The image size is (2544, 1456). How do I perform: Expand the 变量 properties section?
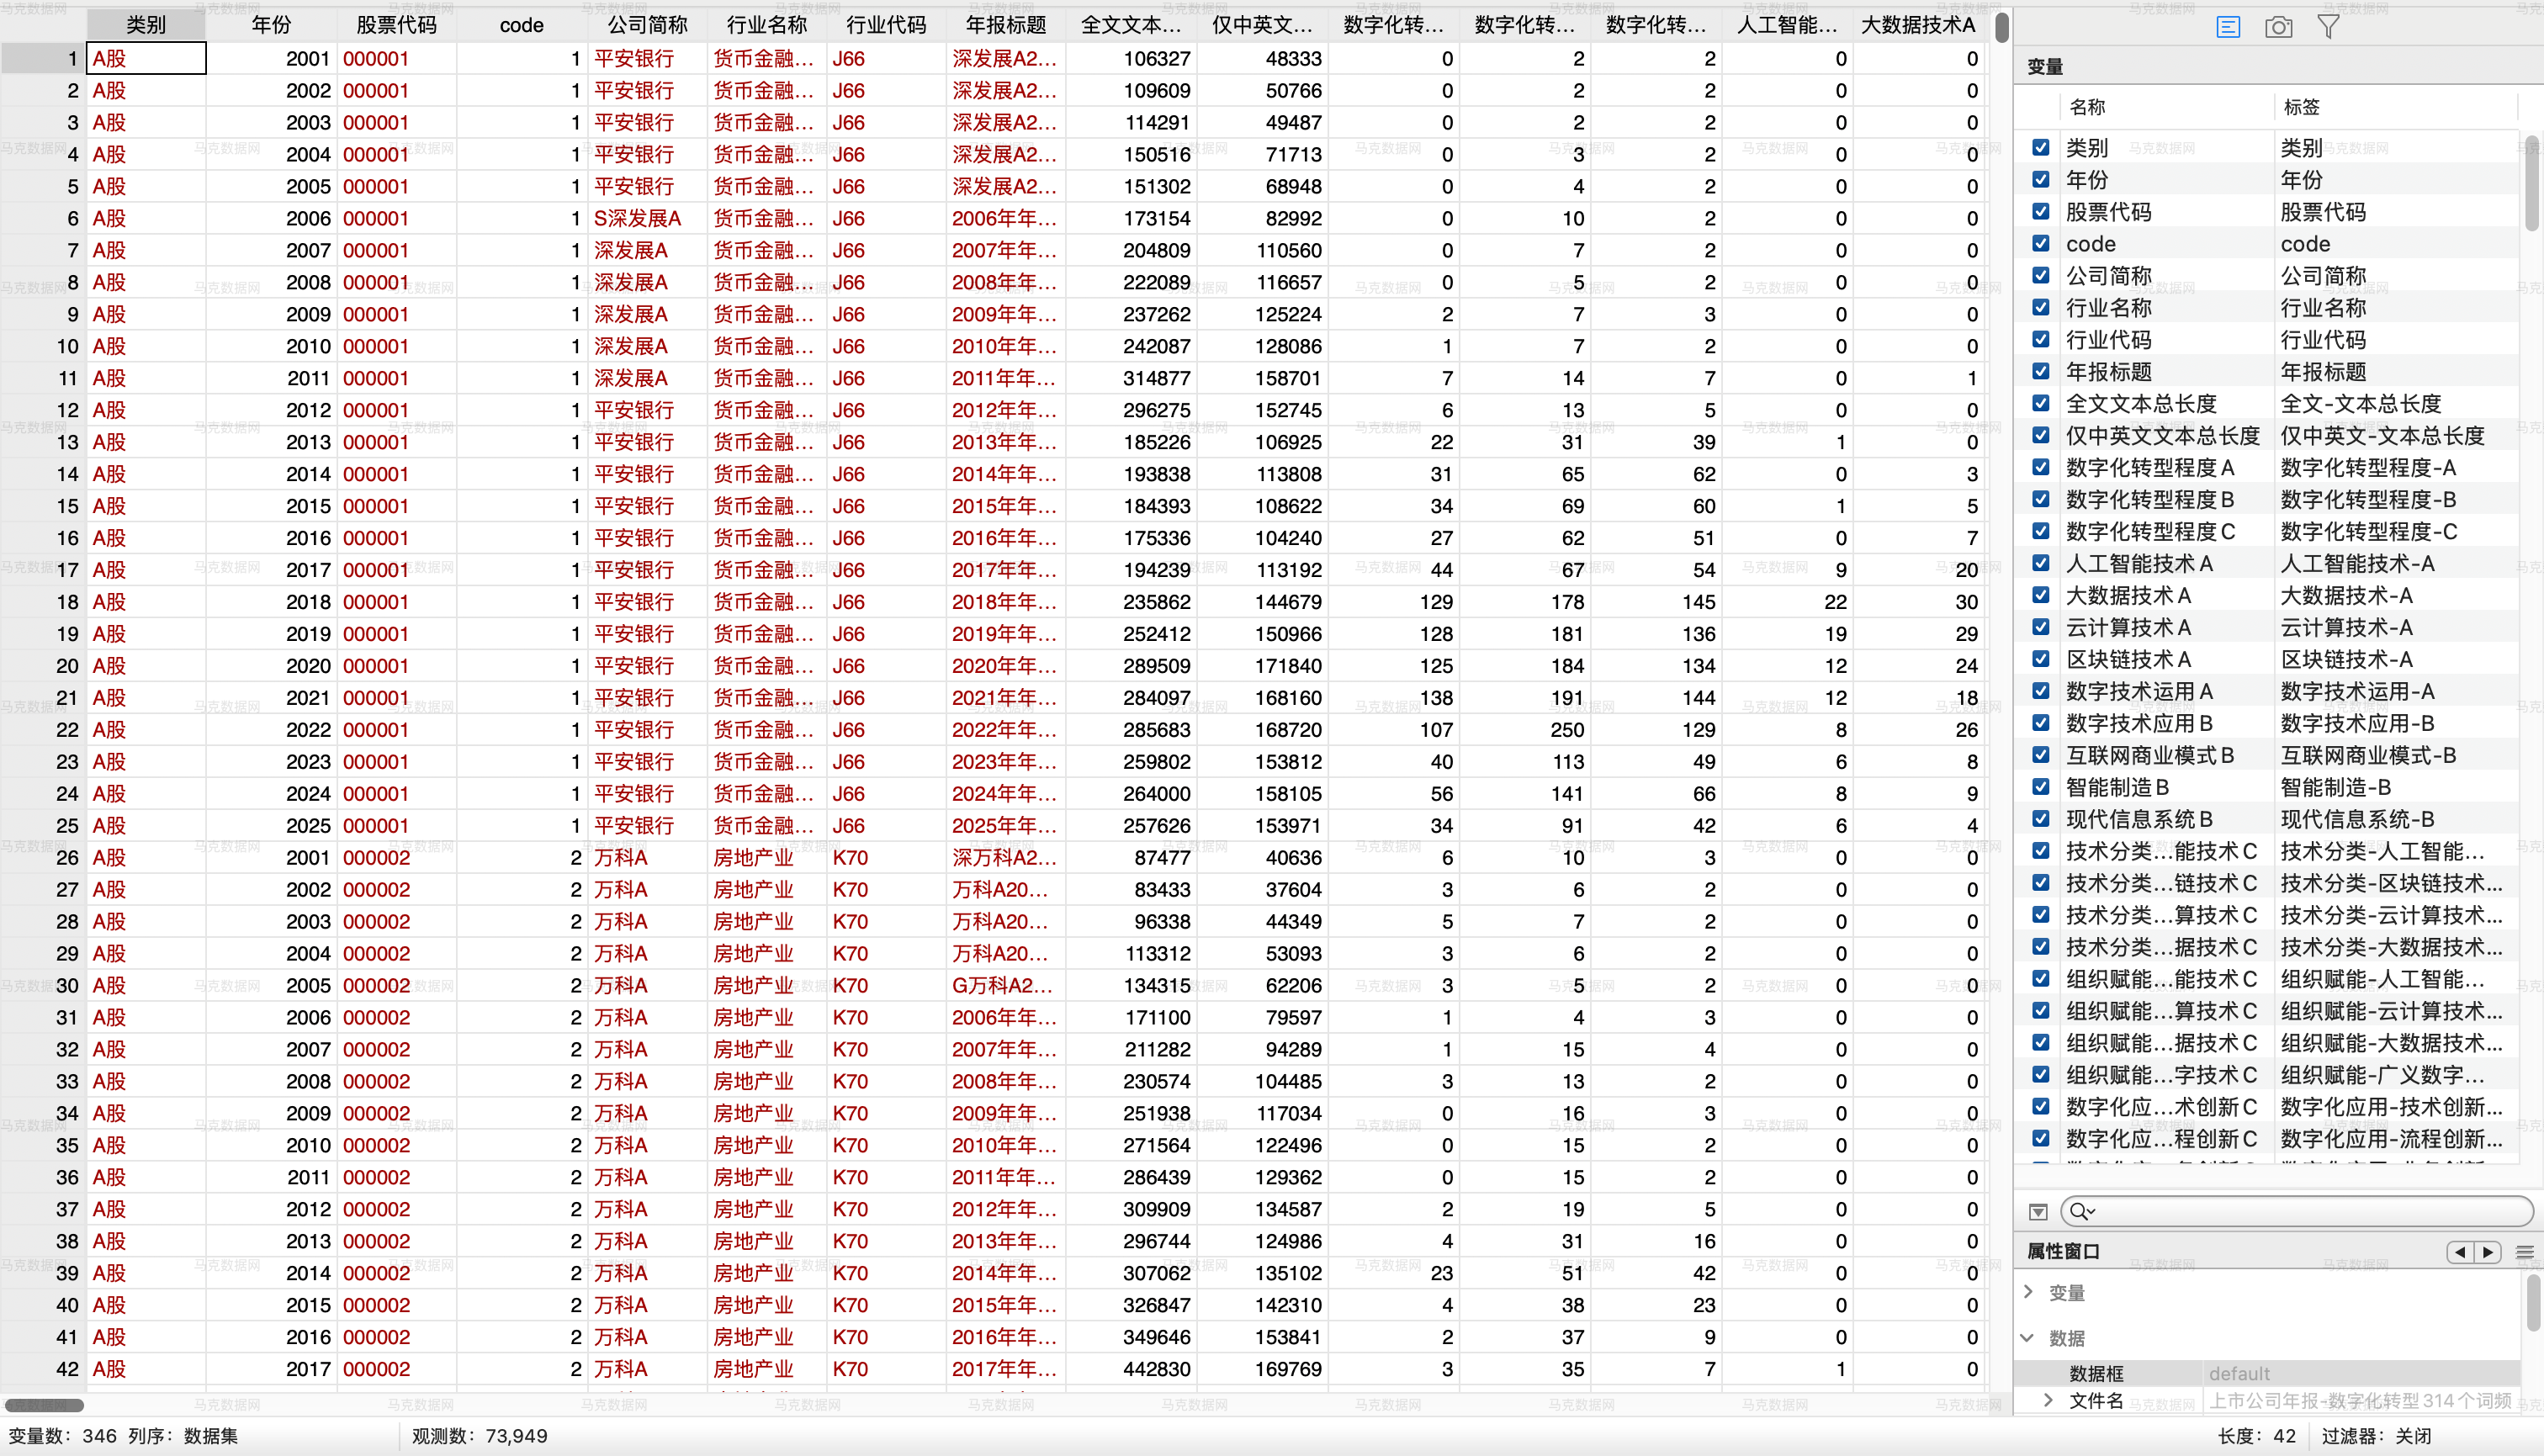pos(2028,1292)
